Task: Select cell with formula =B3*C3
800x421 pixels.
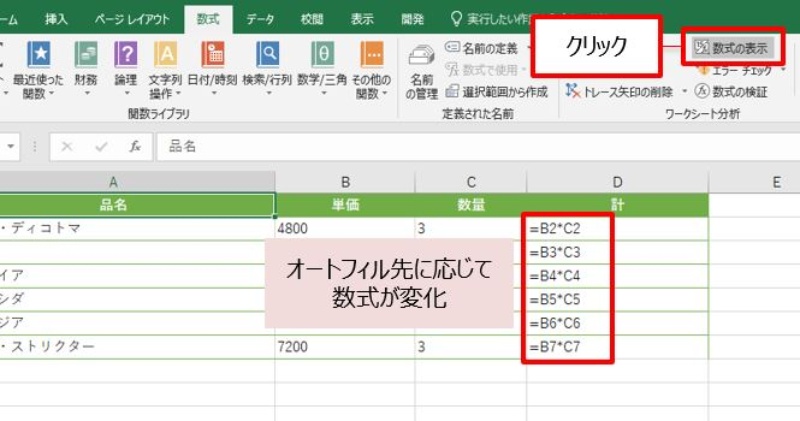Action: tap(617, 252)
